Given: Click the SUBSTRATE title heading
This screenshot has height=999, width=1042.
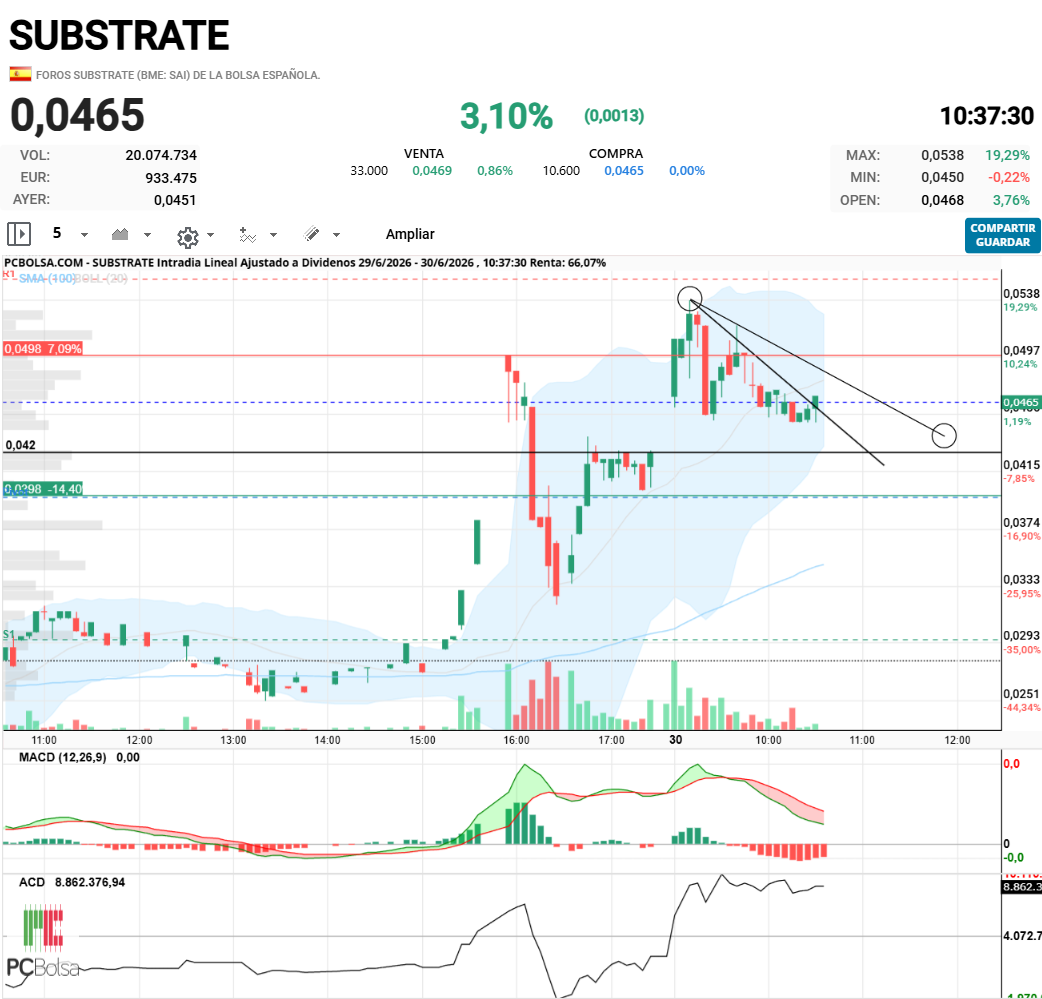Looking at the screenshot, I should 120,35.
